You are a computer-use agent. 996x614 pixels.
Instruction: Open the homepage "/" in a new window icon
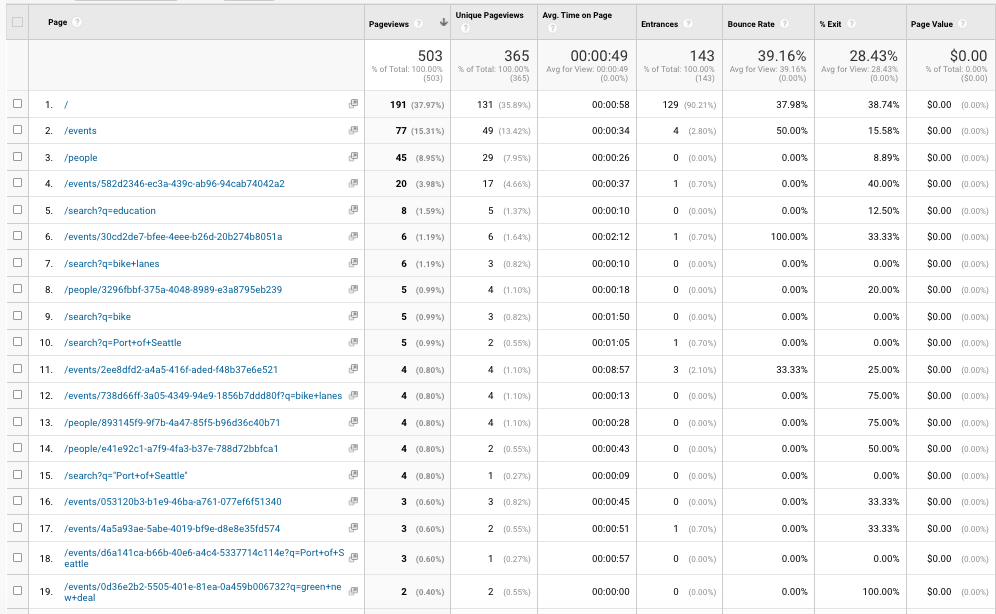[x=354, y=104]
